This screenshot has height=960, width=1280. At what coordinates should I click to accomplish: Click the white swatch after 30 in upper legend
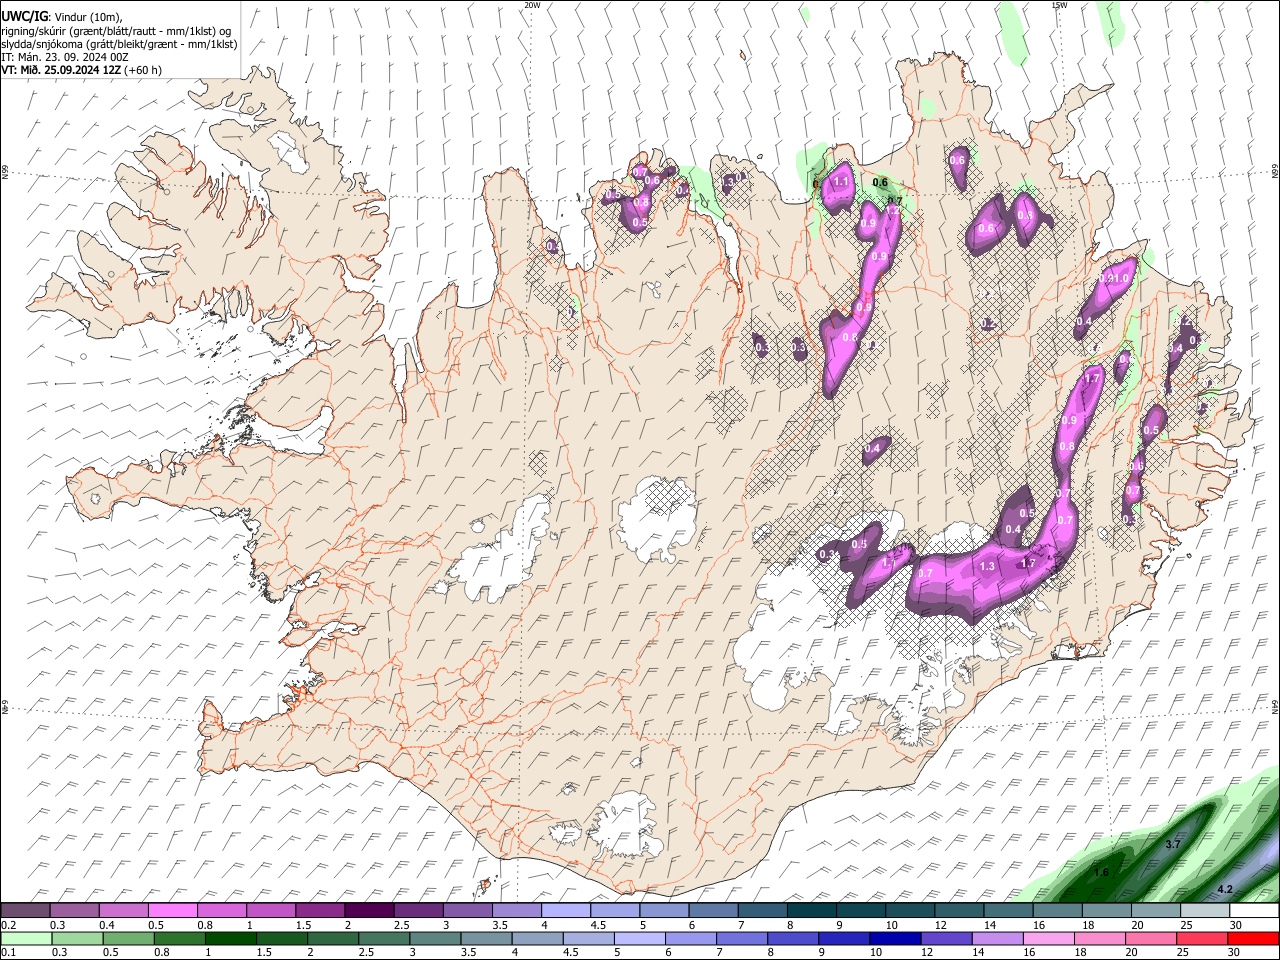click(x=1254, y=911)
